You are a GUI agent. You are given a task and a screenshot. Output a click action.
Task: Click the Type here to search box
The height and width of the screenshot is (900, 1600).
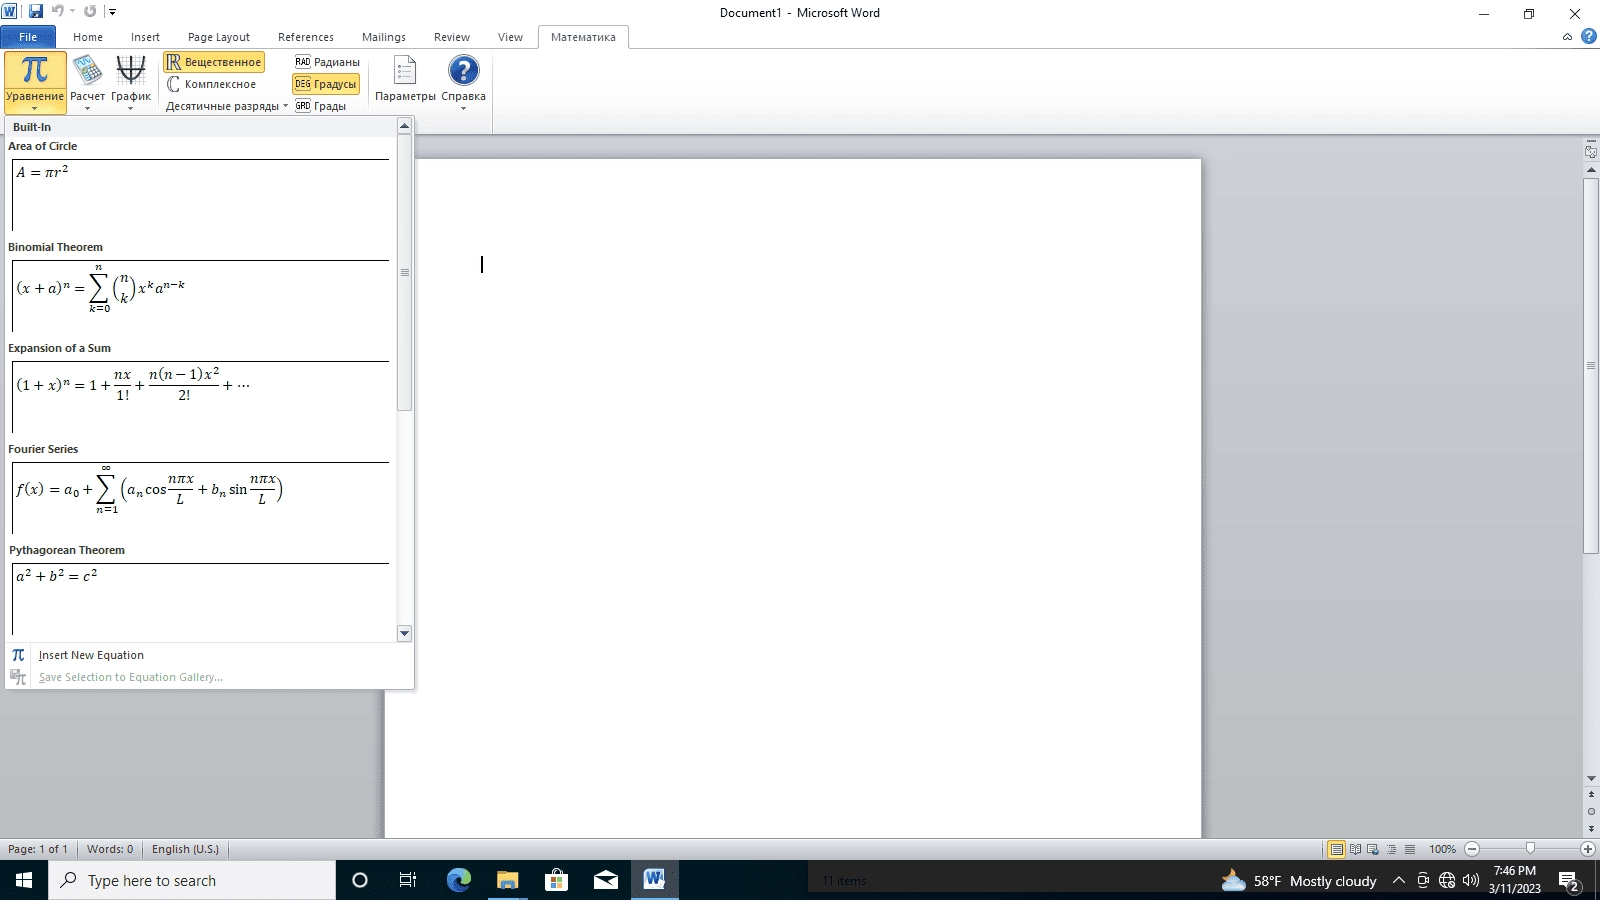192,880
